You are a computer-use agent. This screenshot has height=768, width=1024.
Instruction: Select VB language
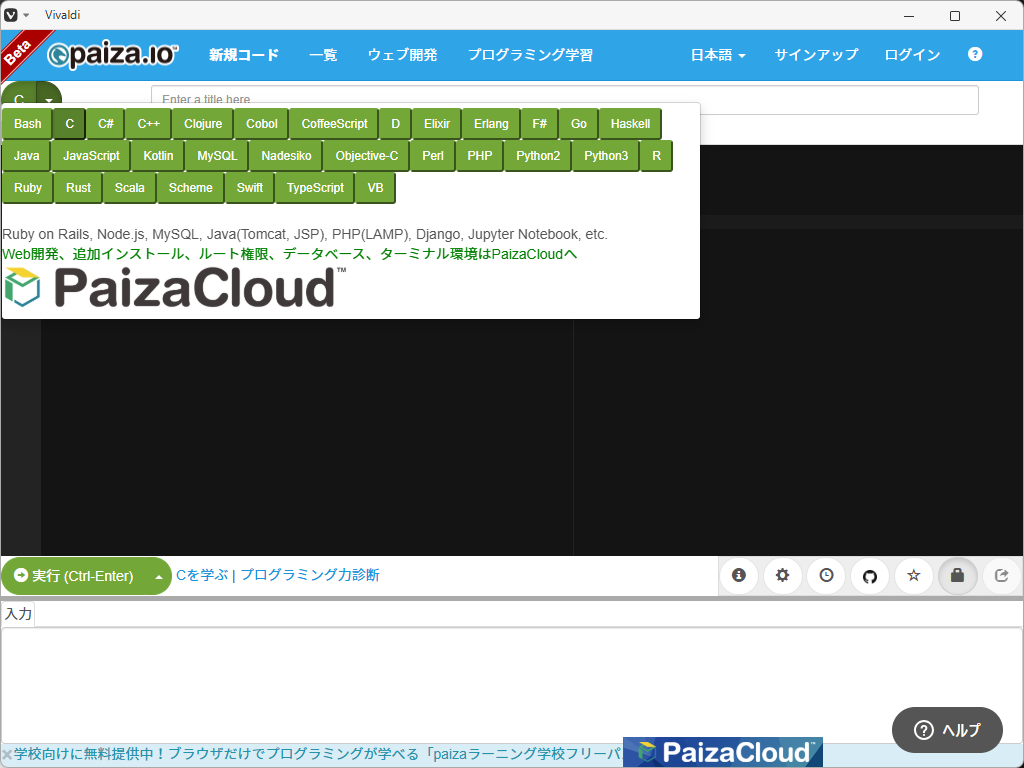tap(376, 188)
